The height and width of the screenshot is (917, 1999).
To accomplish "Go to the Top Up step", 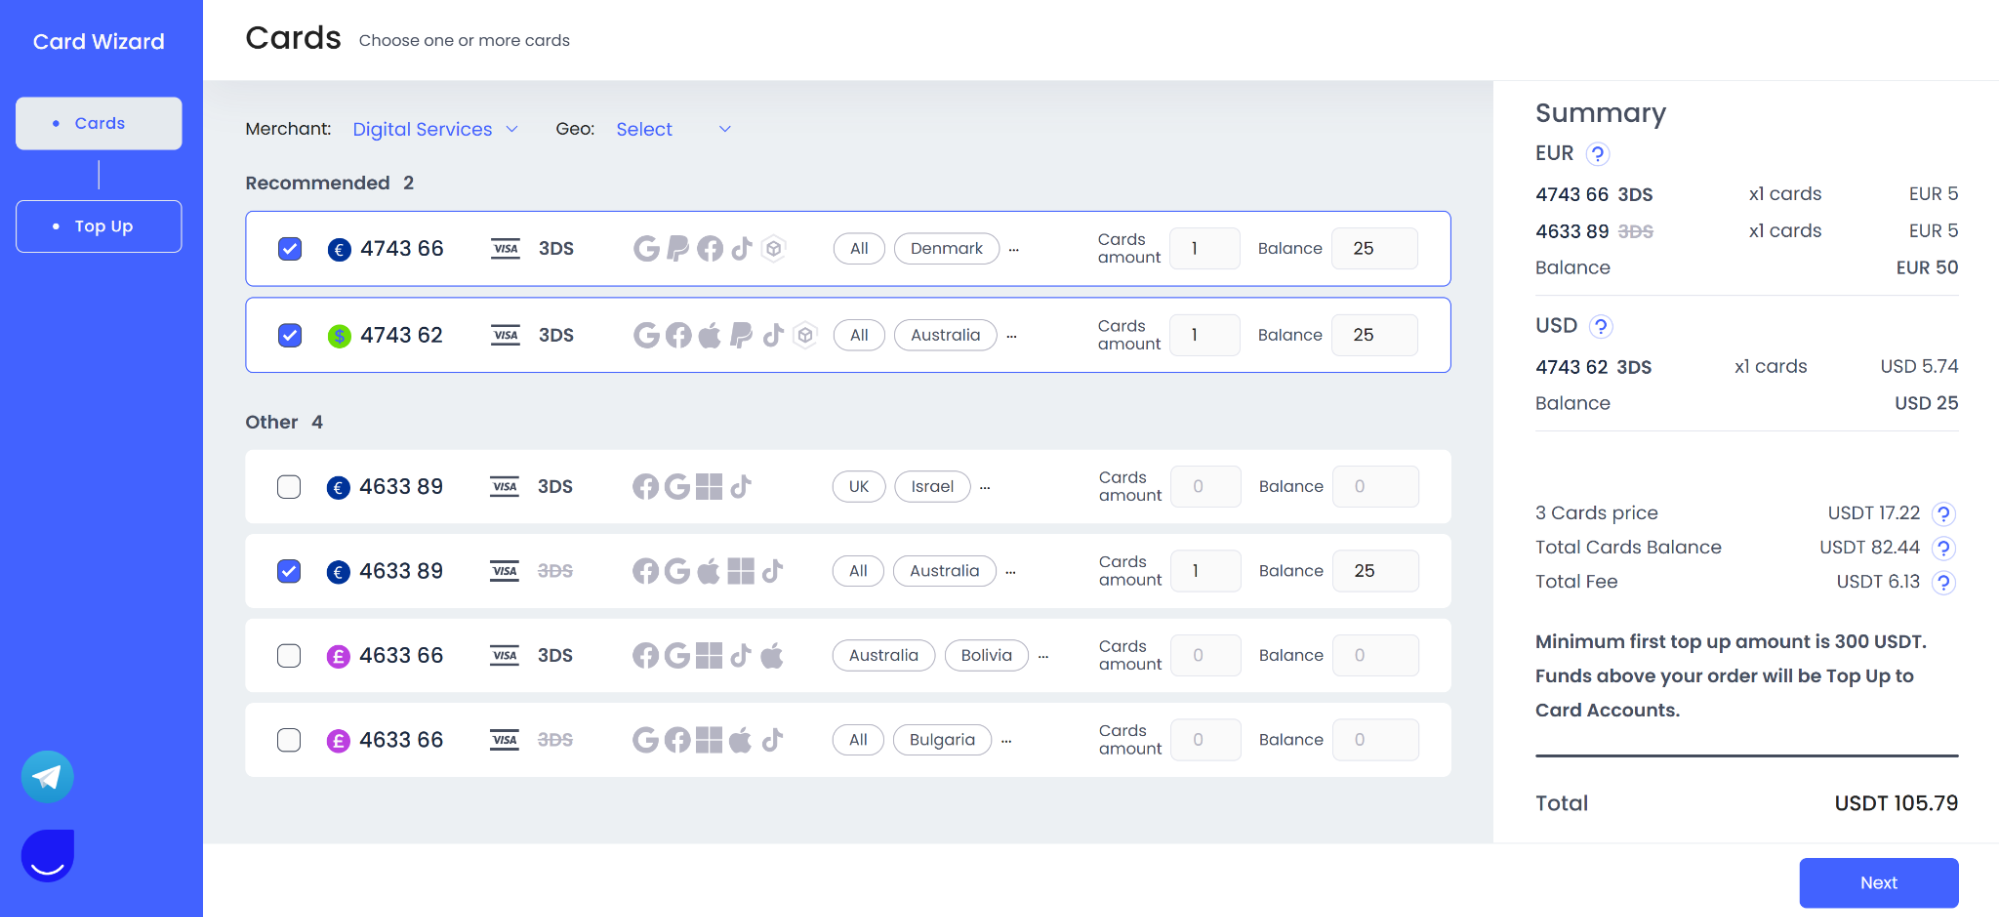I will pos(99,226).
